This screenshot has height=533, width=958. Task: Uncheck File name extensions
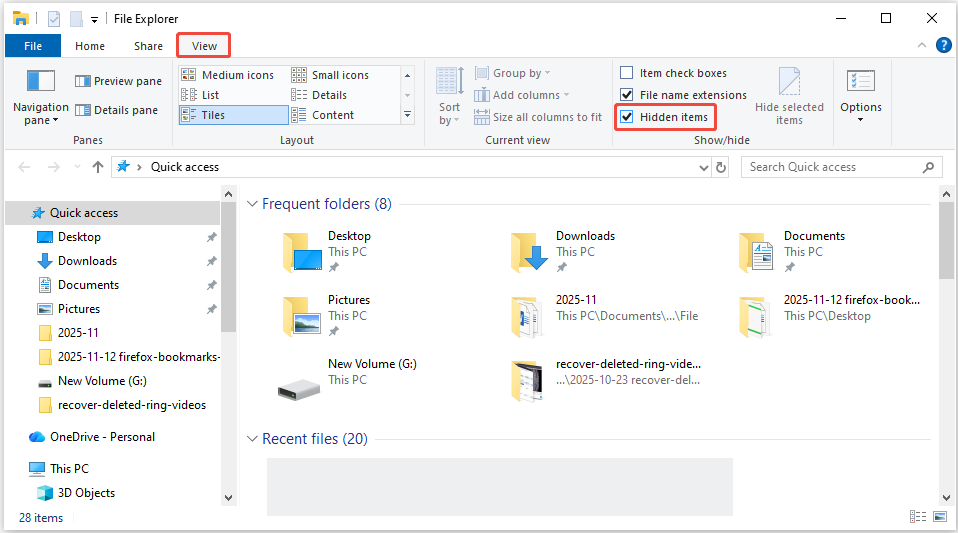626,95
